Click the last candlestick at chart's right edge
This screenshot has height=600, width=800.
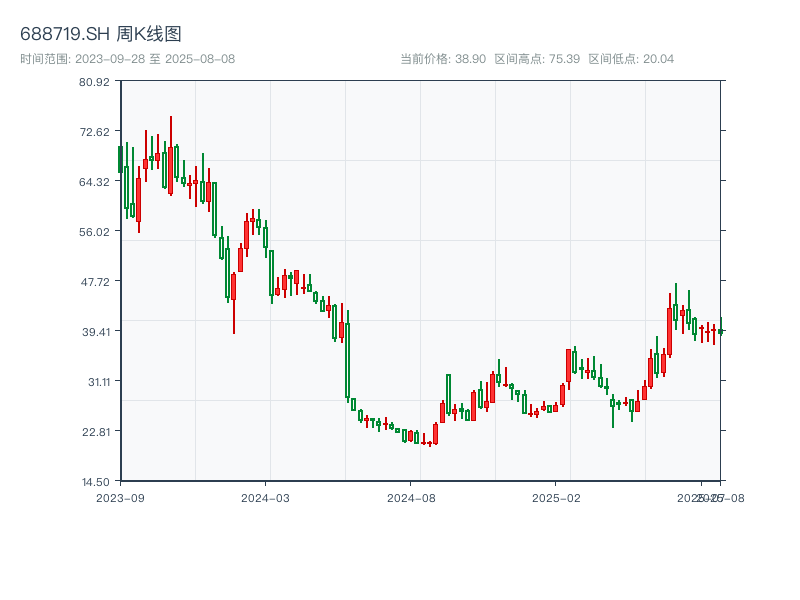click(720, 330)
